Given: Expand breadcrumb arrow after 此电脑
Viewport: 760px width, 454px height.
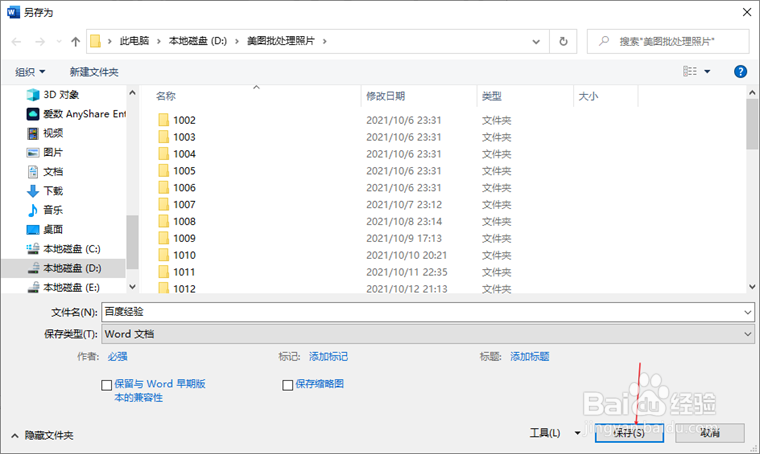Looking at the screenshot, I should point(158,41).
